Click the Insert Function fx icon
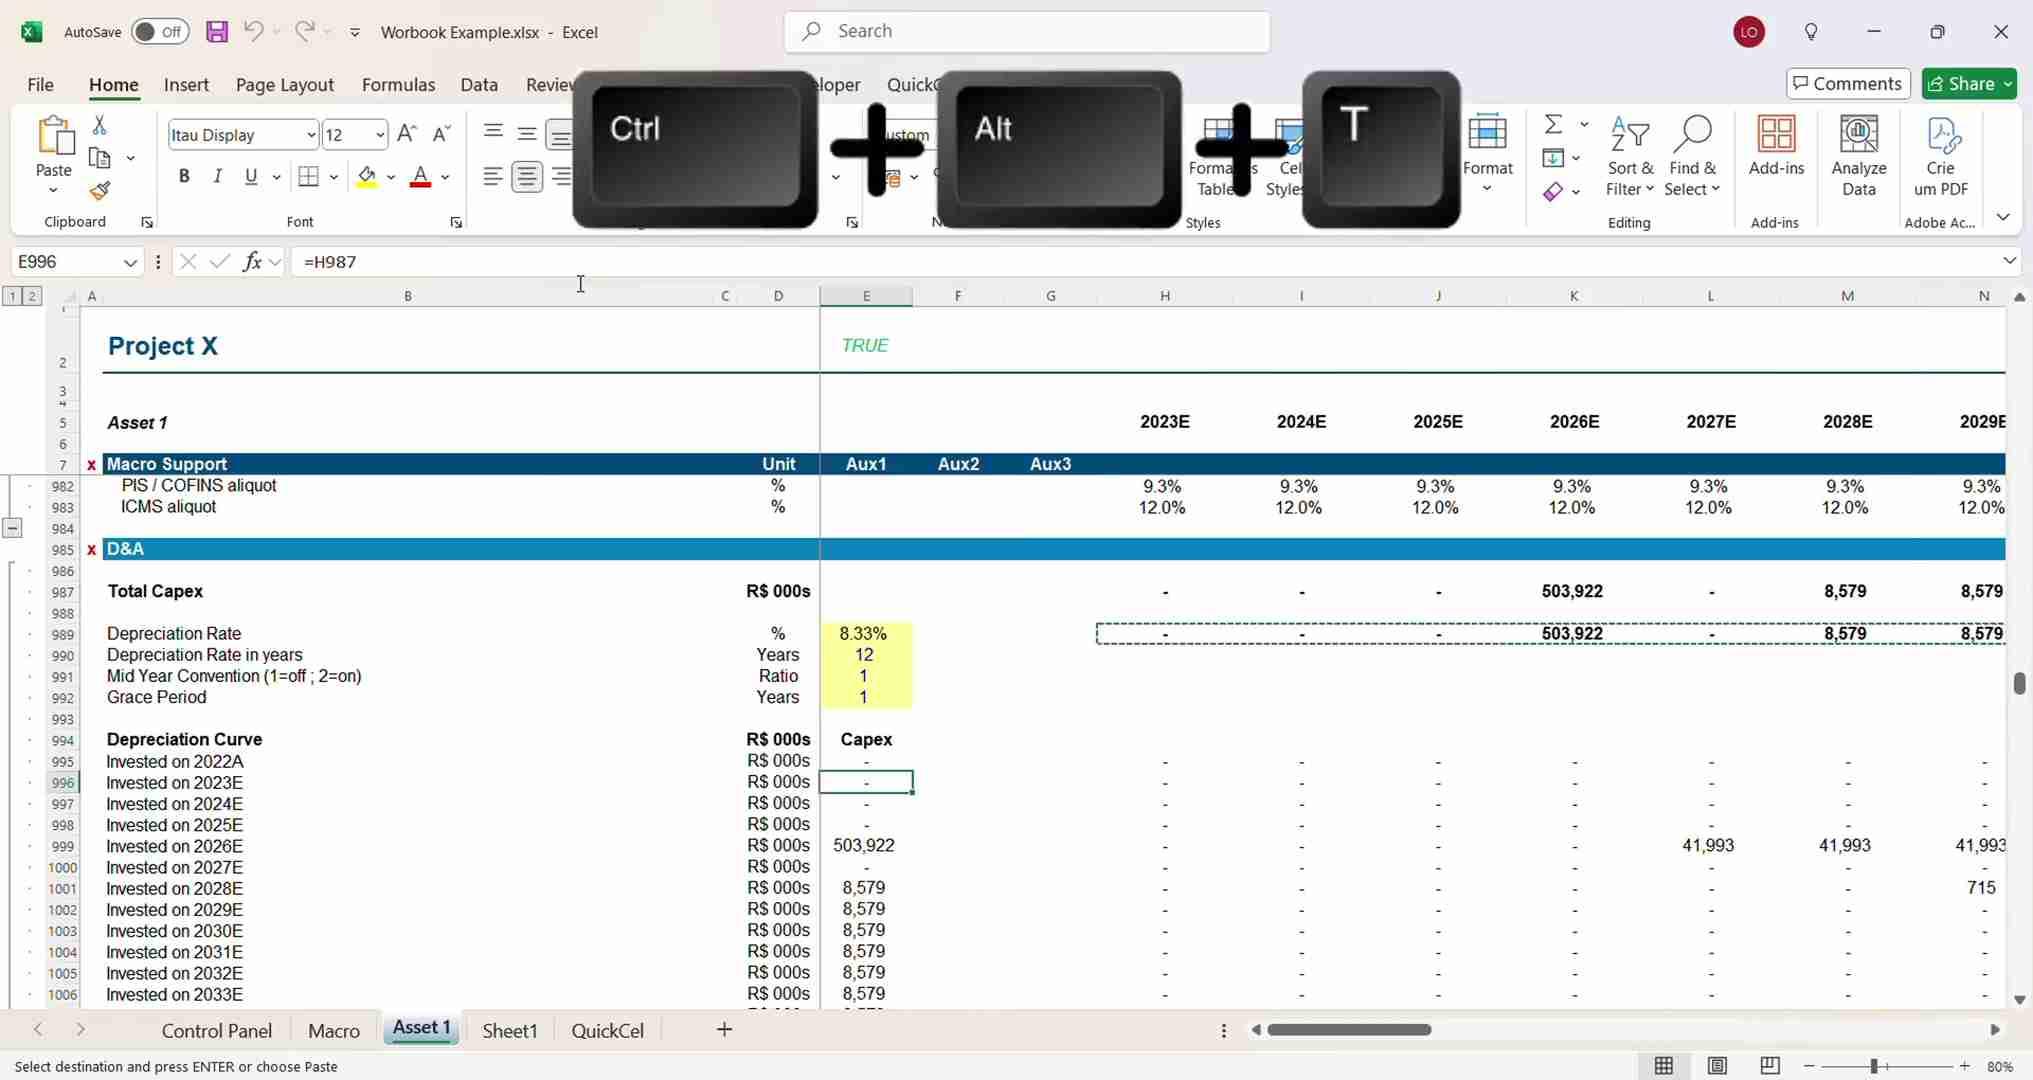 click(252, 262)
